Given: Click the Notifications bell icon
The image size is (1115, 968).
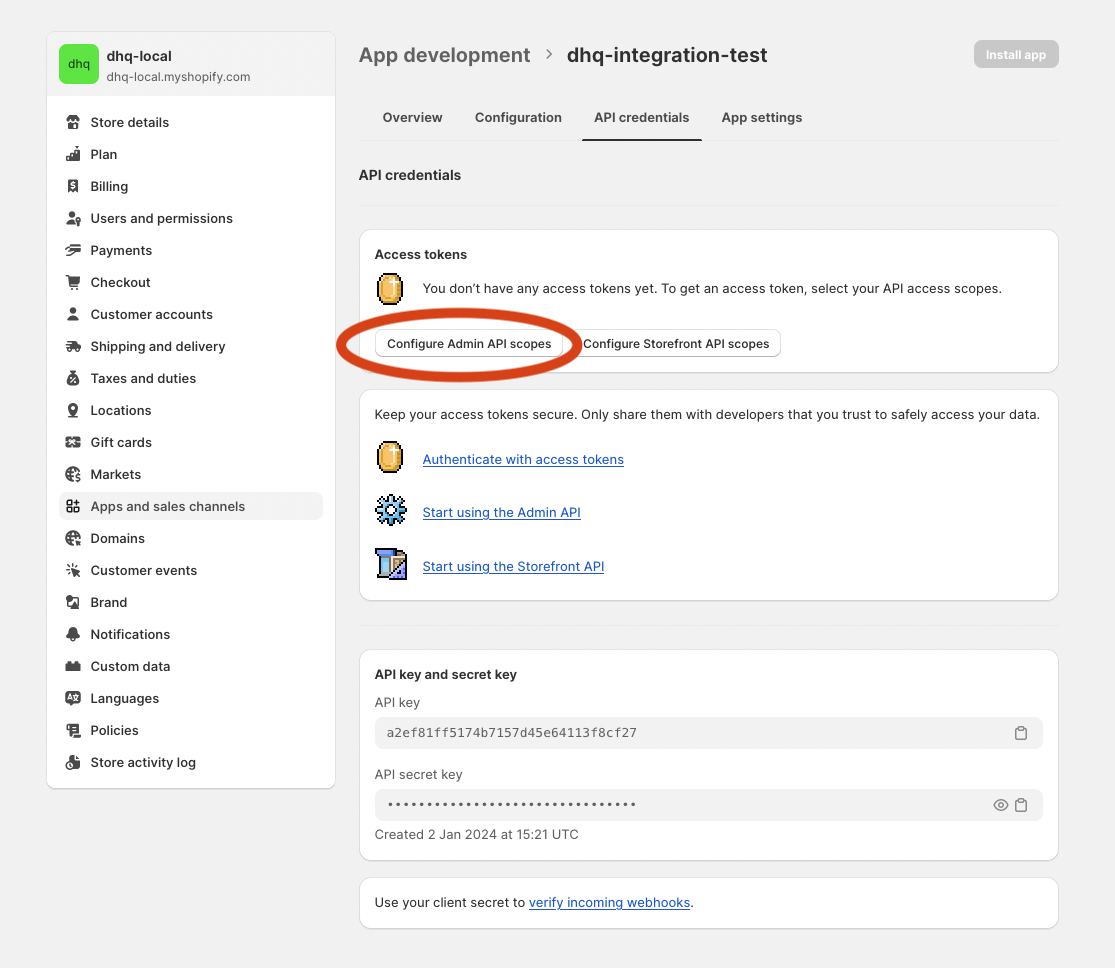Looking at the screenshot, I should pos(73,634).
